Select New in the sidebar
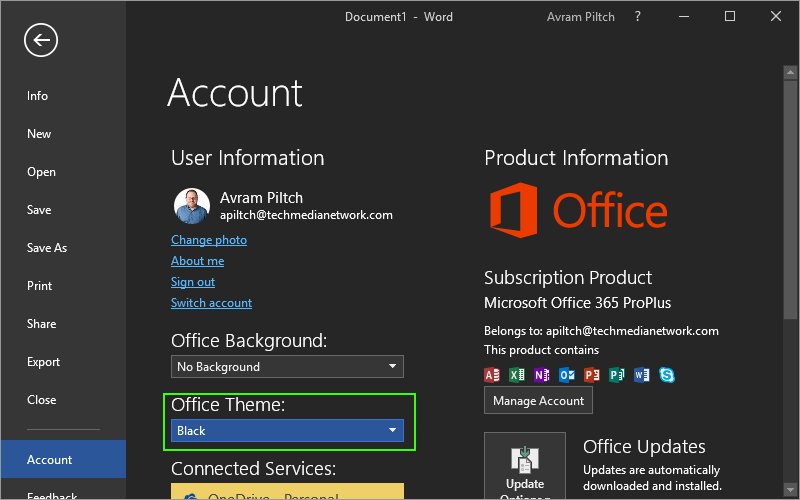Viewport: 800px width, 500px height. [x=39, y=134]
